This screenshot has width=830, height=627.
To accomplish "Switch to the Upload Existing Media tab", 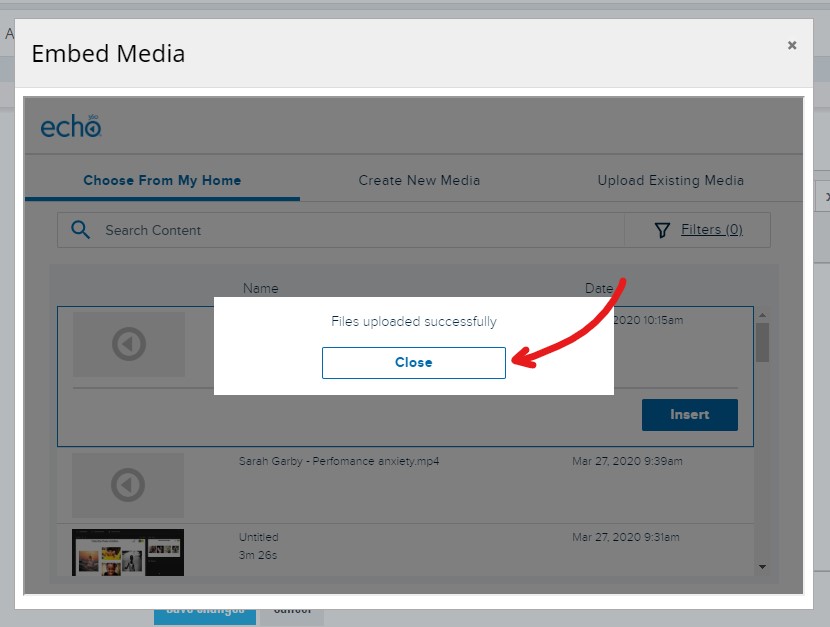I will 670,180.
